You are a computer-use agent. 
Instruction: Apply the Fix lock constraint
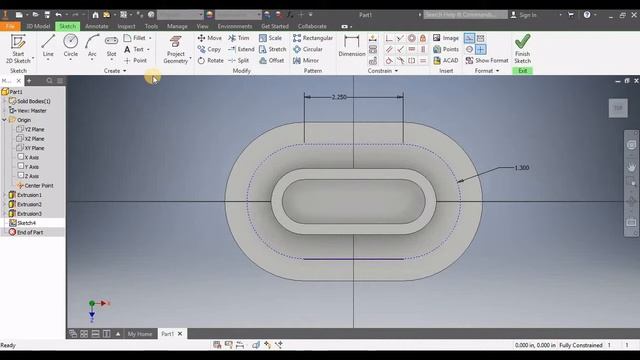point(423,38)
